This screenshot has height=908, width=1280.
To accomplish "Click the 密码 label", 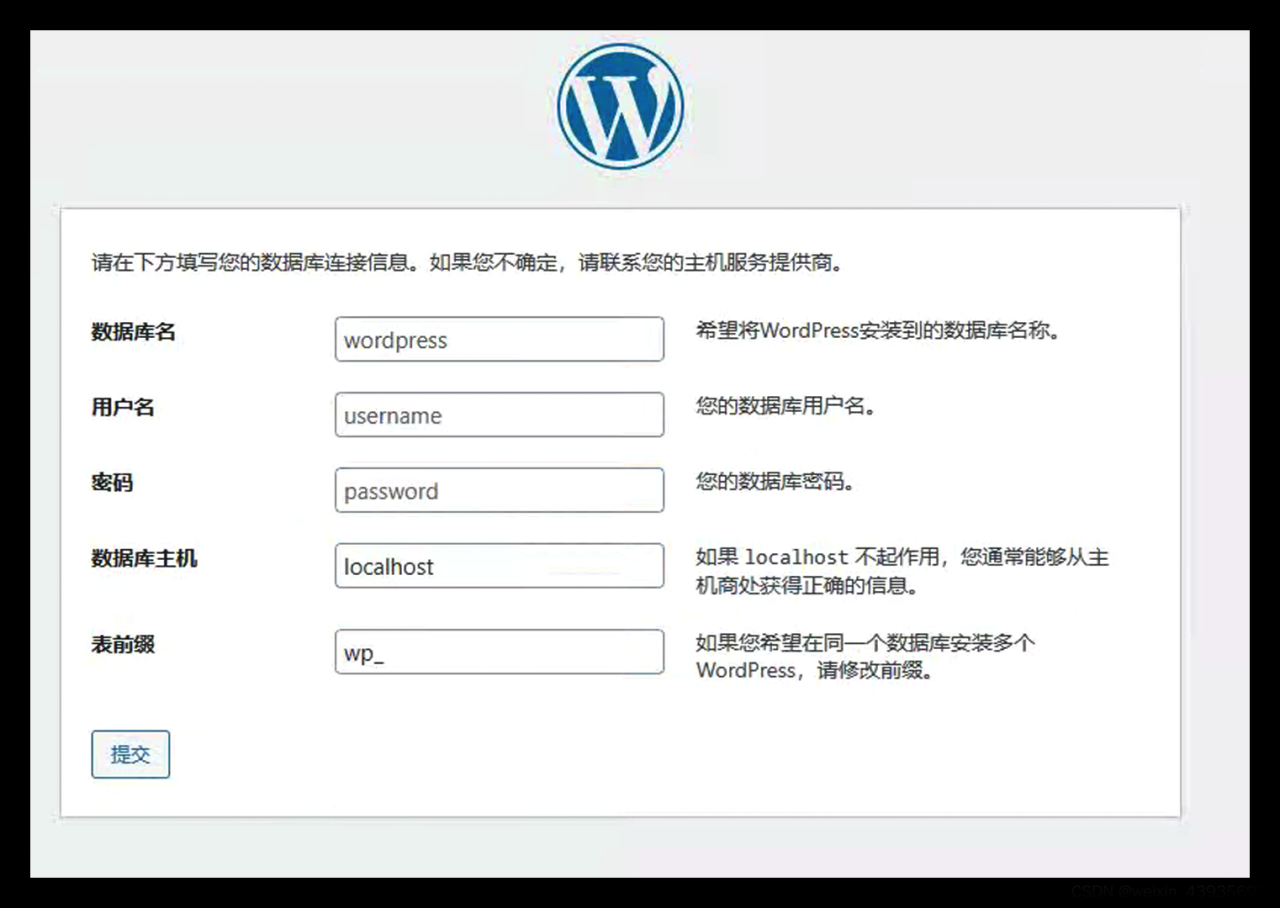I will tap(112, 483).
